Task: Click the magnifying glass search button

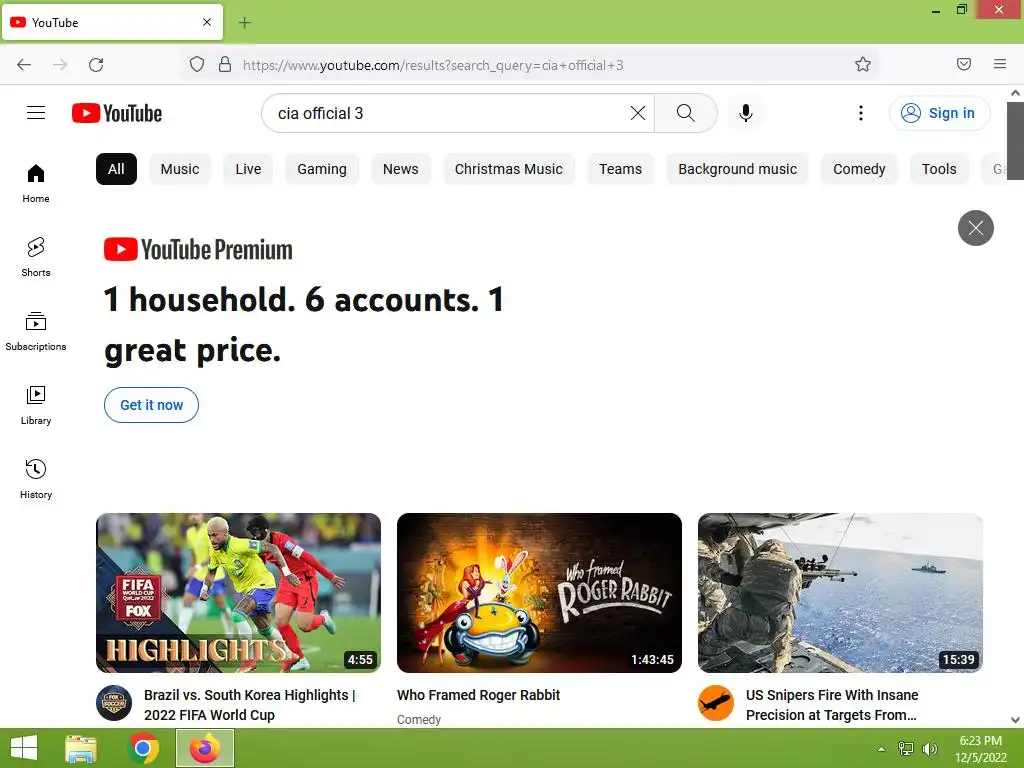Action: [x=686, y=113]
